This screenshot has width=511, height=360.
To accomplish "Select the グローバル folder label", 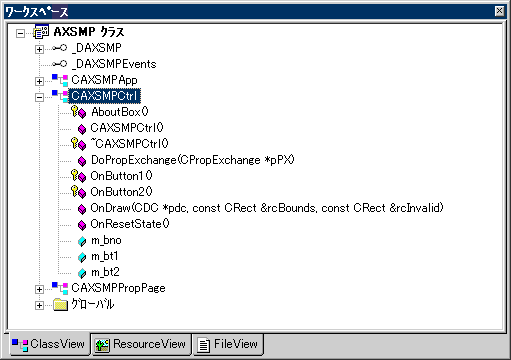I will pyautogui.click(x=93, y=304).
